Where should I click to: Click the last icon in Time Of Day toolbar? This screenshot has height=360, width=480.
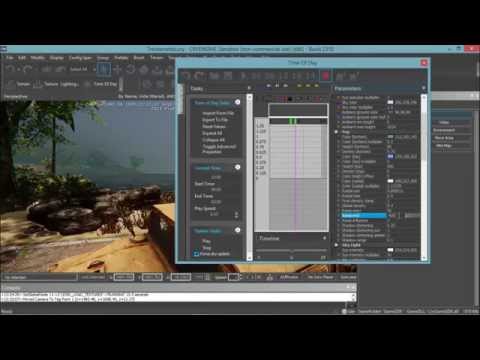[354, 76]
